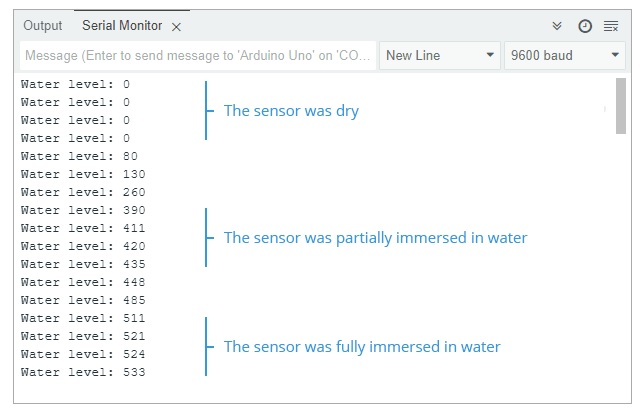This screenshot has width=644, height=417.
Task: Click the serial output vertical scrollbar
Action: [x=620, y=110]
